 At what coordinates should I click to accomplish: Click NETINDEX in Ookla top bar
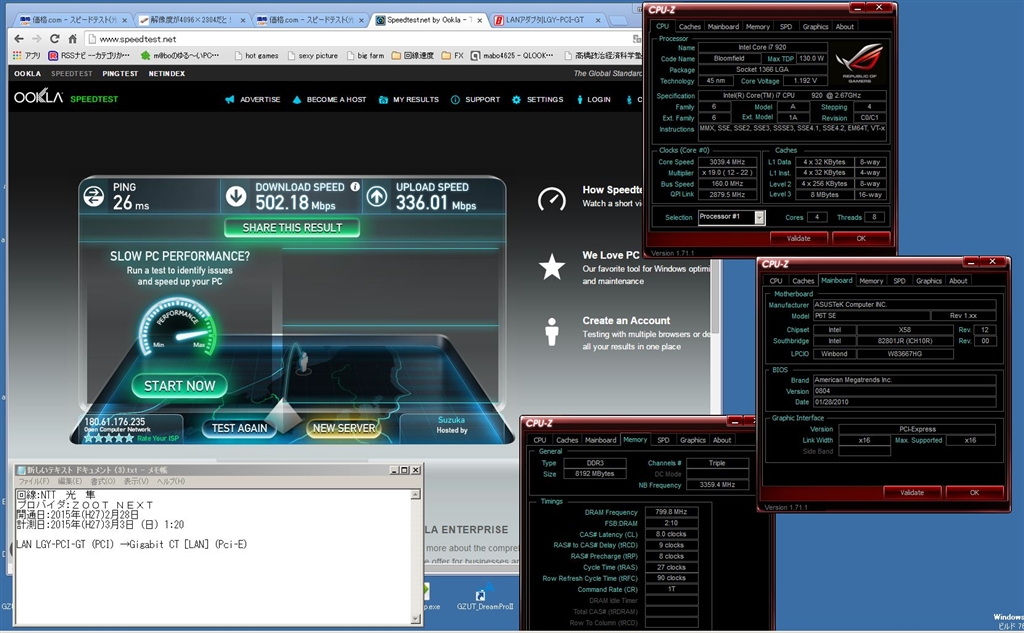(167, 74)
